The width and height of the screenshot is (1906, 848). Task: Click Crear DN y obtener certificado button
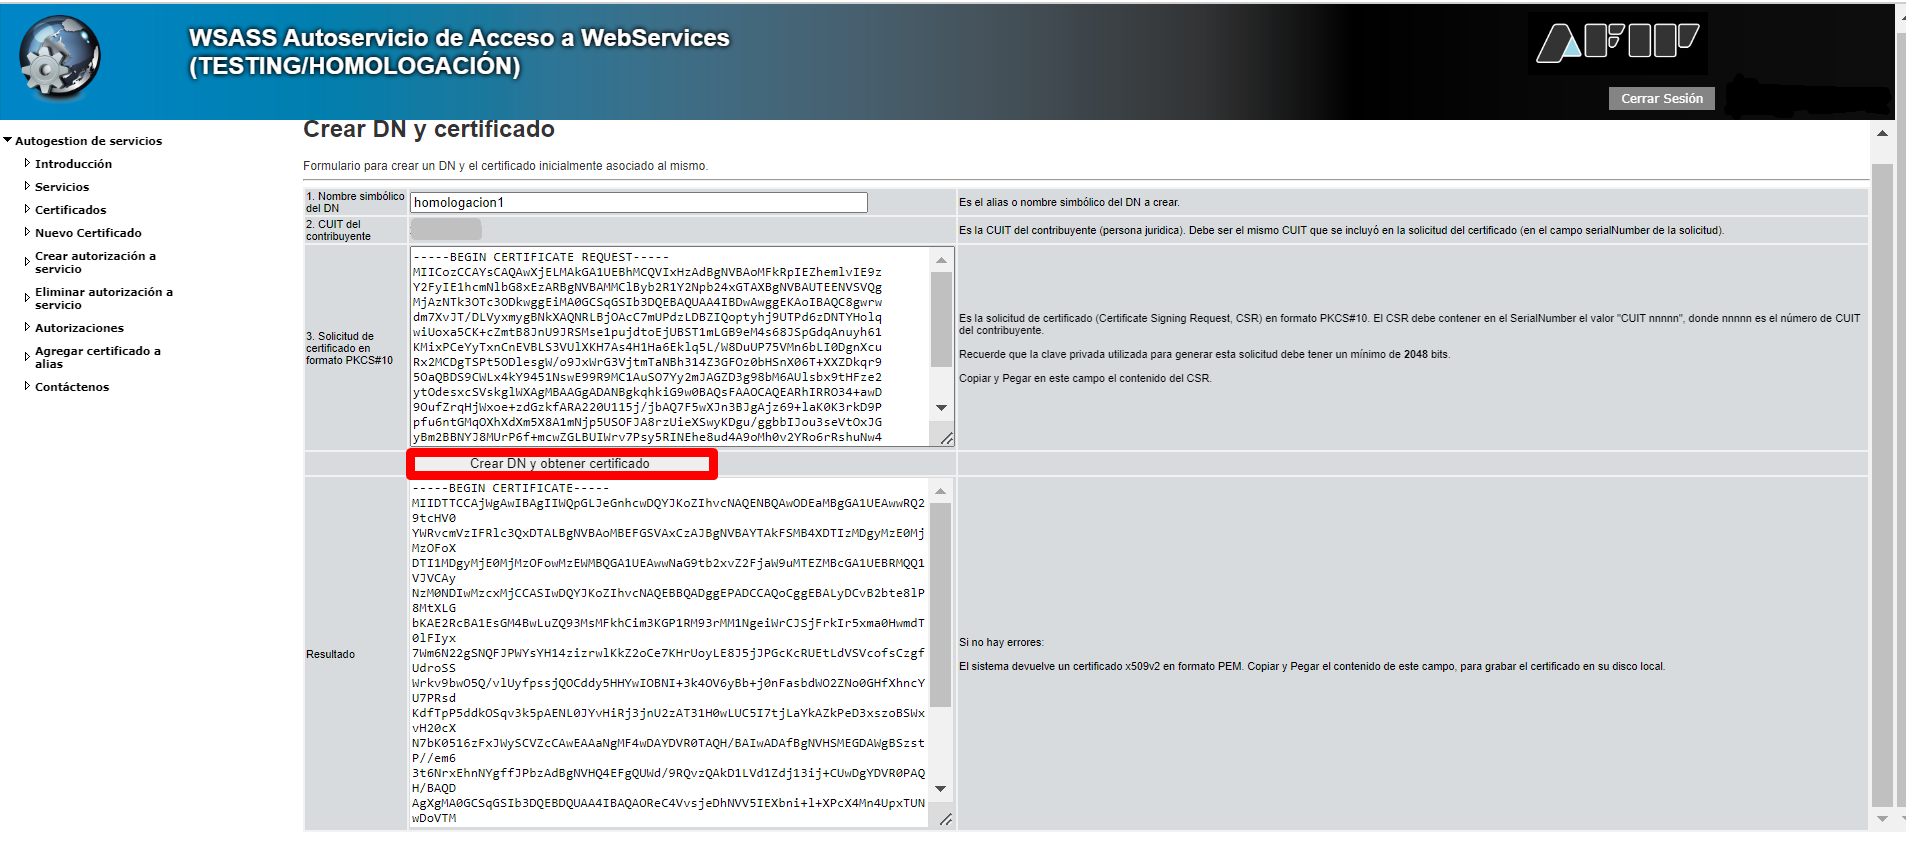(560, 463)
